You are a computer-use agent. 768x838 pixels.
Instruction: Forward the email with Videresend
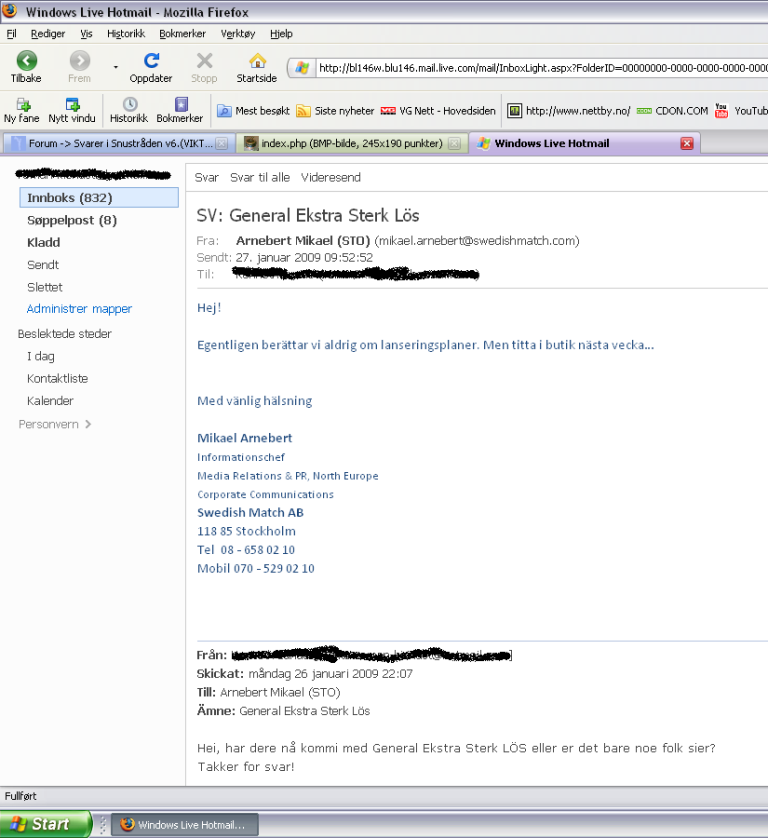click(x=330, y=177)
